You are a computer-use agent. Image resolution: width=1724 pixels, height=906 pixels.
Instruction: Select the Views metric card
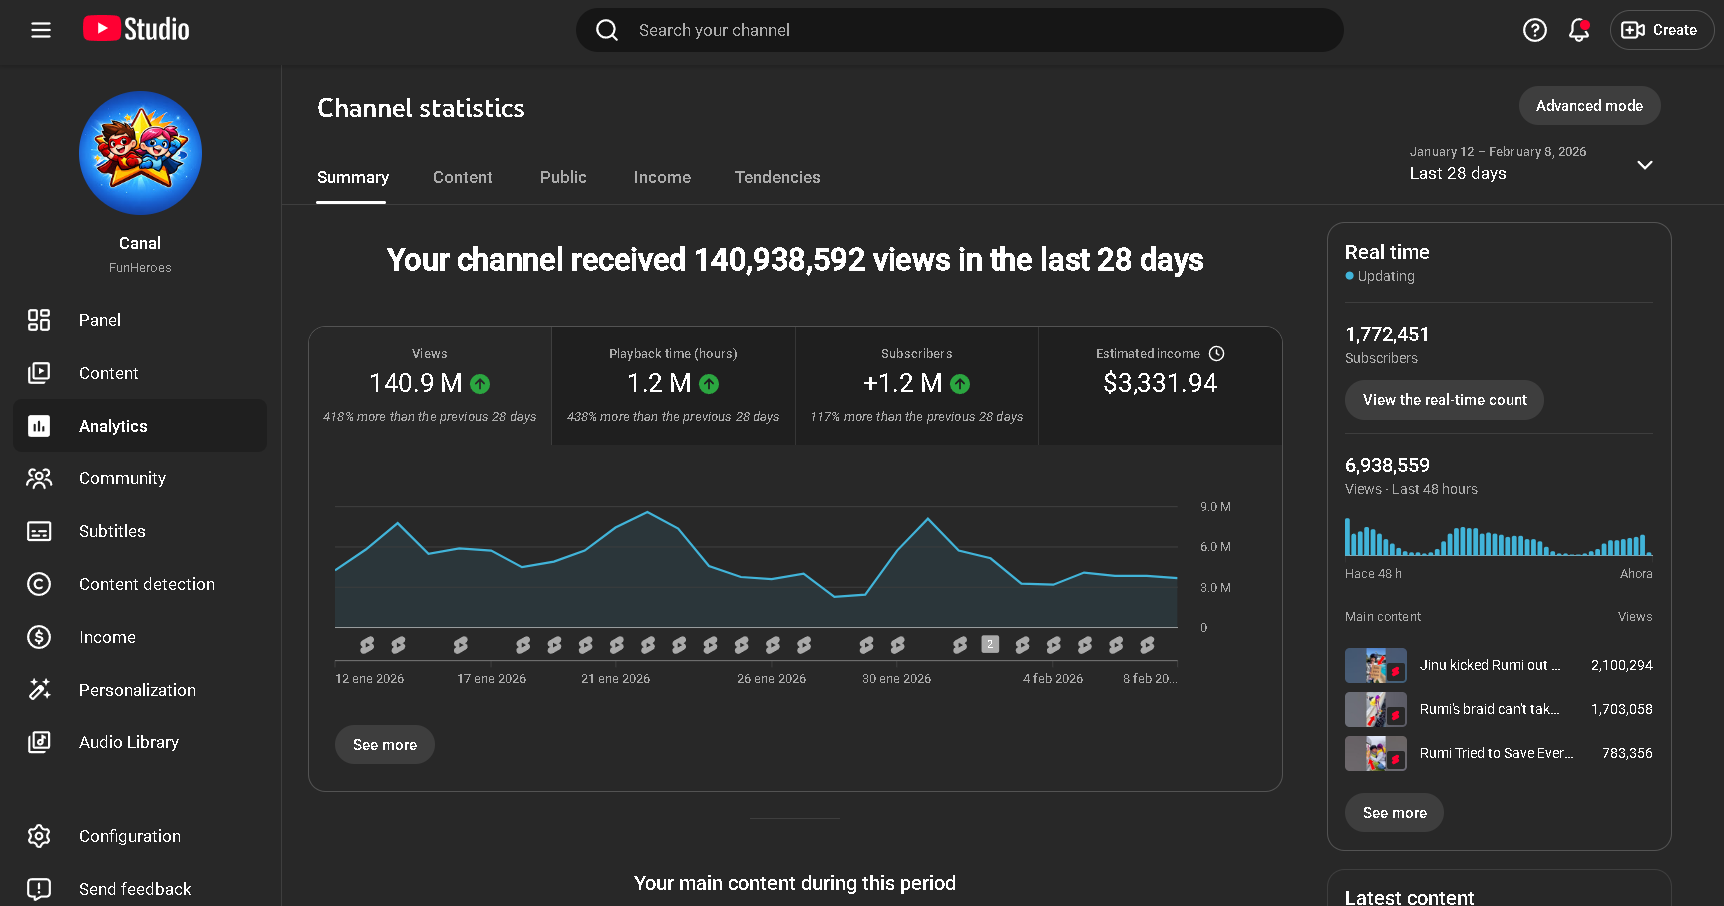[x=430, y=385]
